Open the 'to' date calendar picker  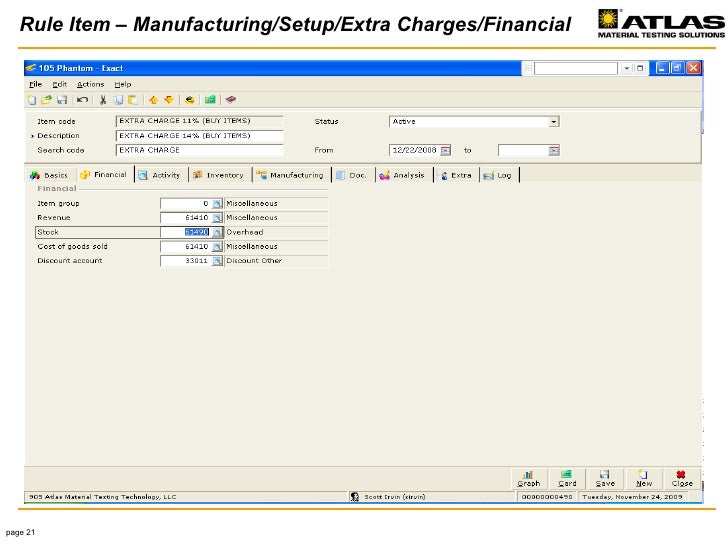554,150
